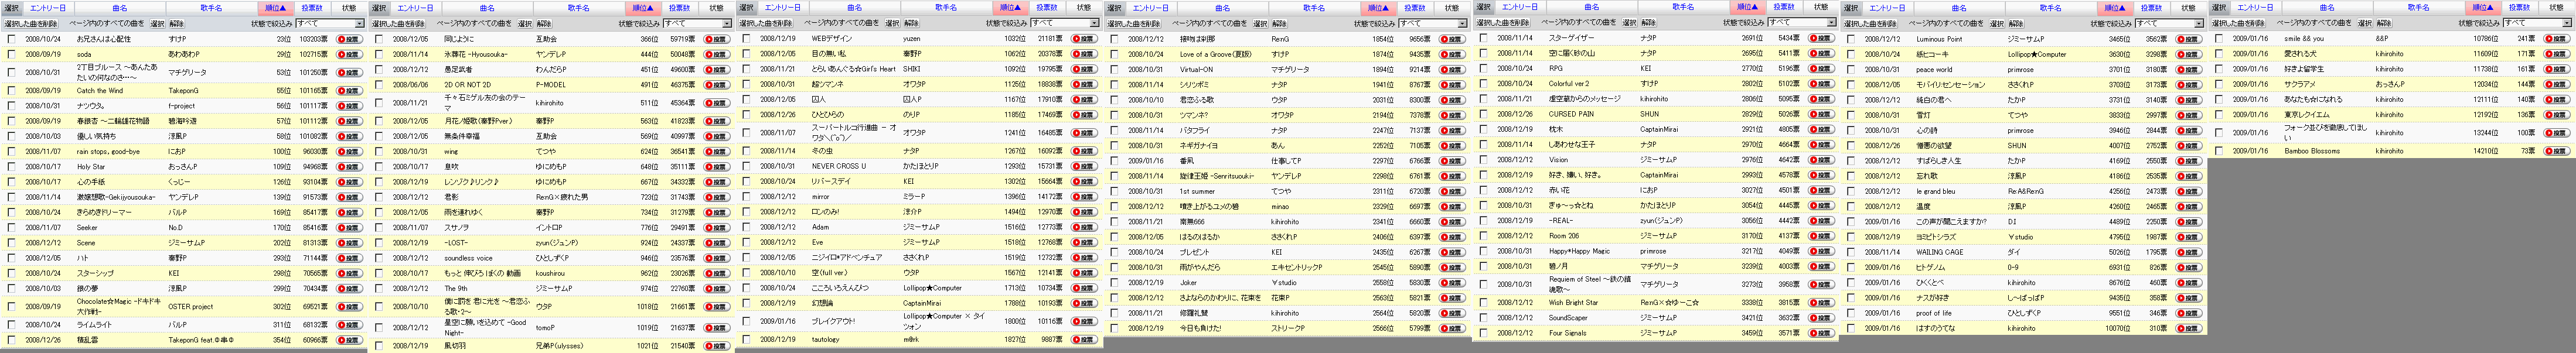Vote for the song 'soda'

(349, 55)
